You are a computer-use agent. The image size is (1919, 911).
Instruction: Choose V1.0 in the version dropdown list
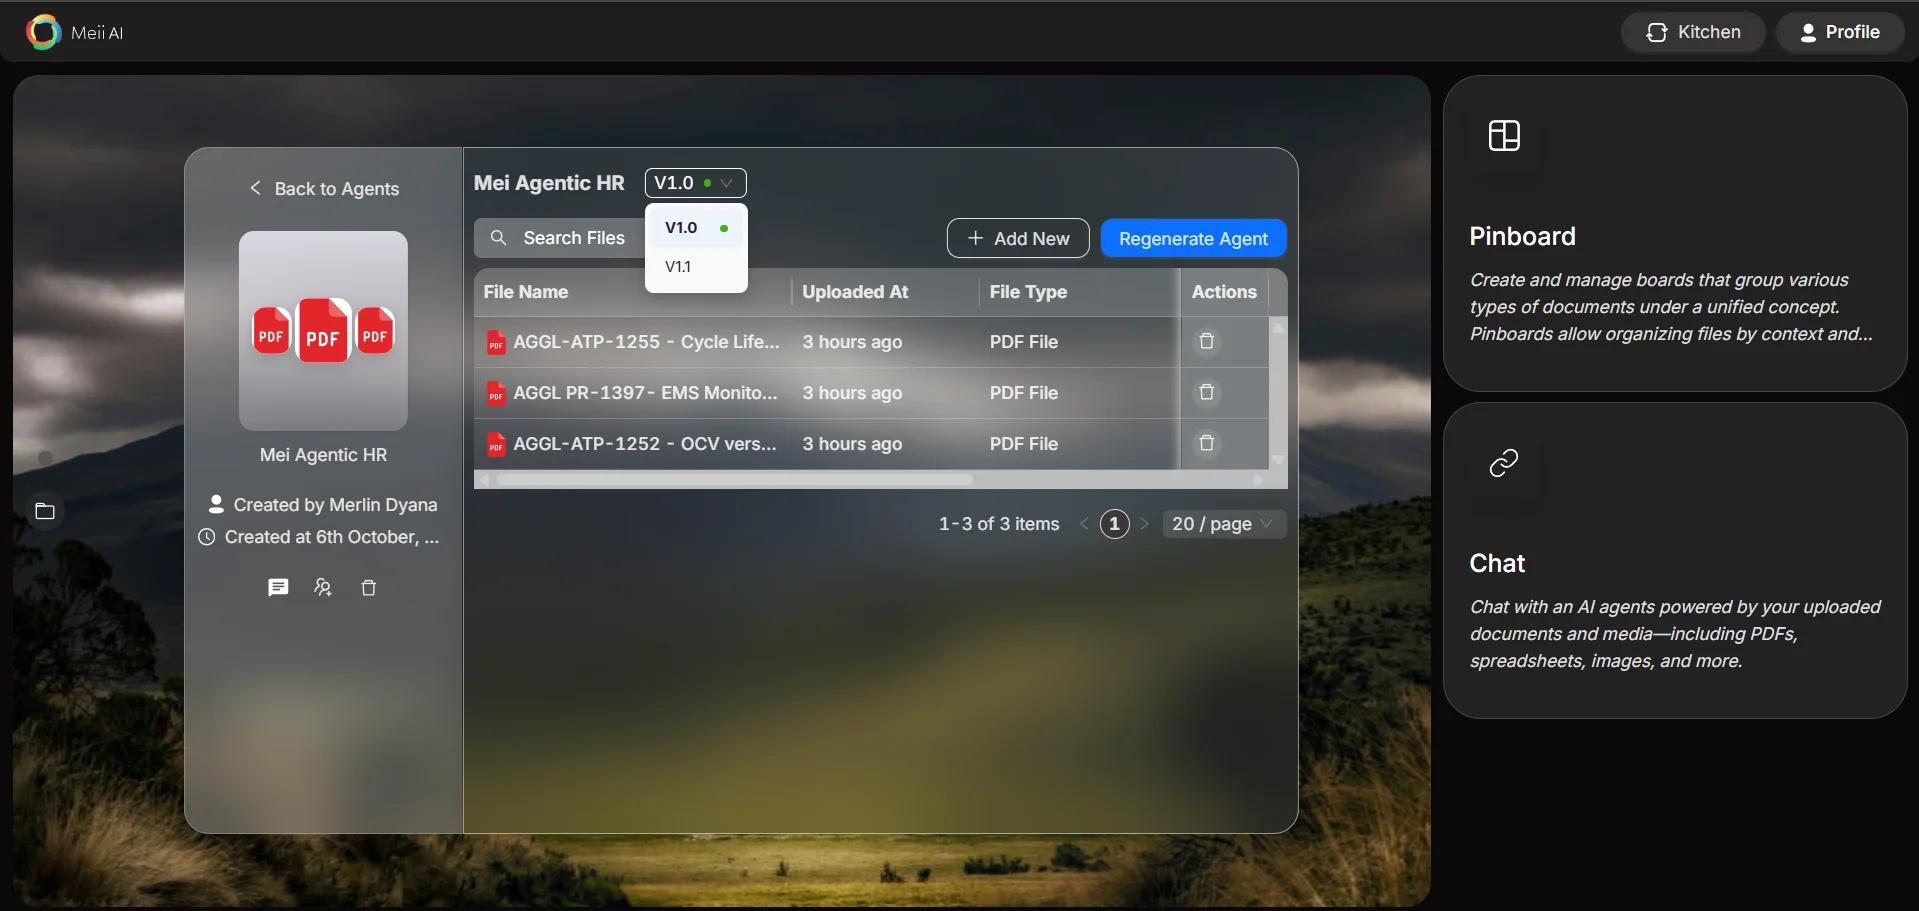coord(682,228)
